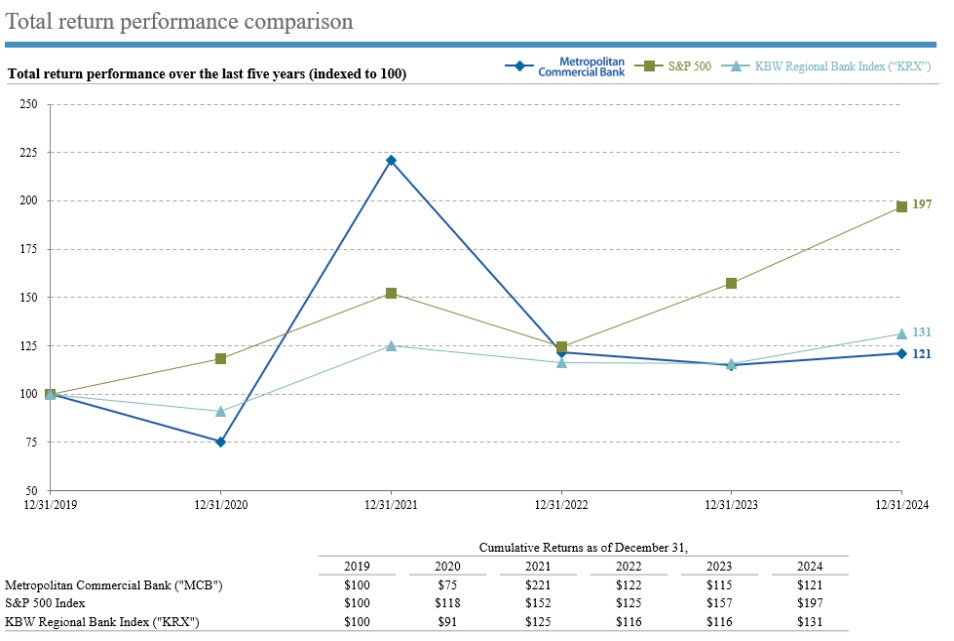Click the 2024 column header in the table
The image size is (954, 641).
(810, 566)
